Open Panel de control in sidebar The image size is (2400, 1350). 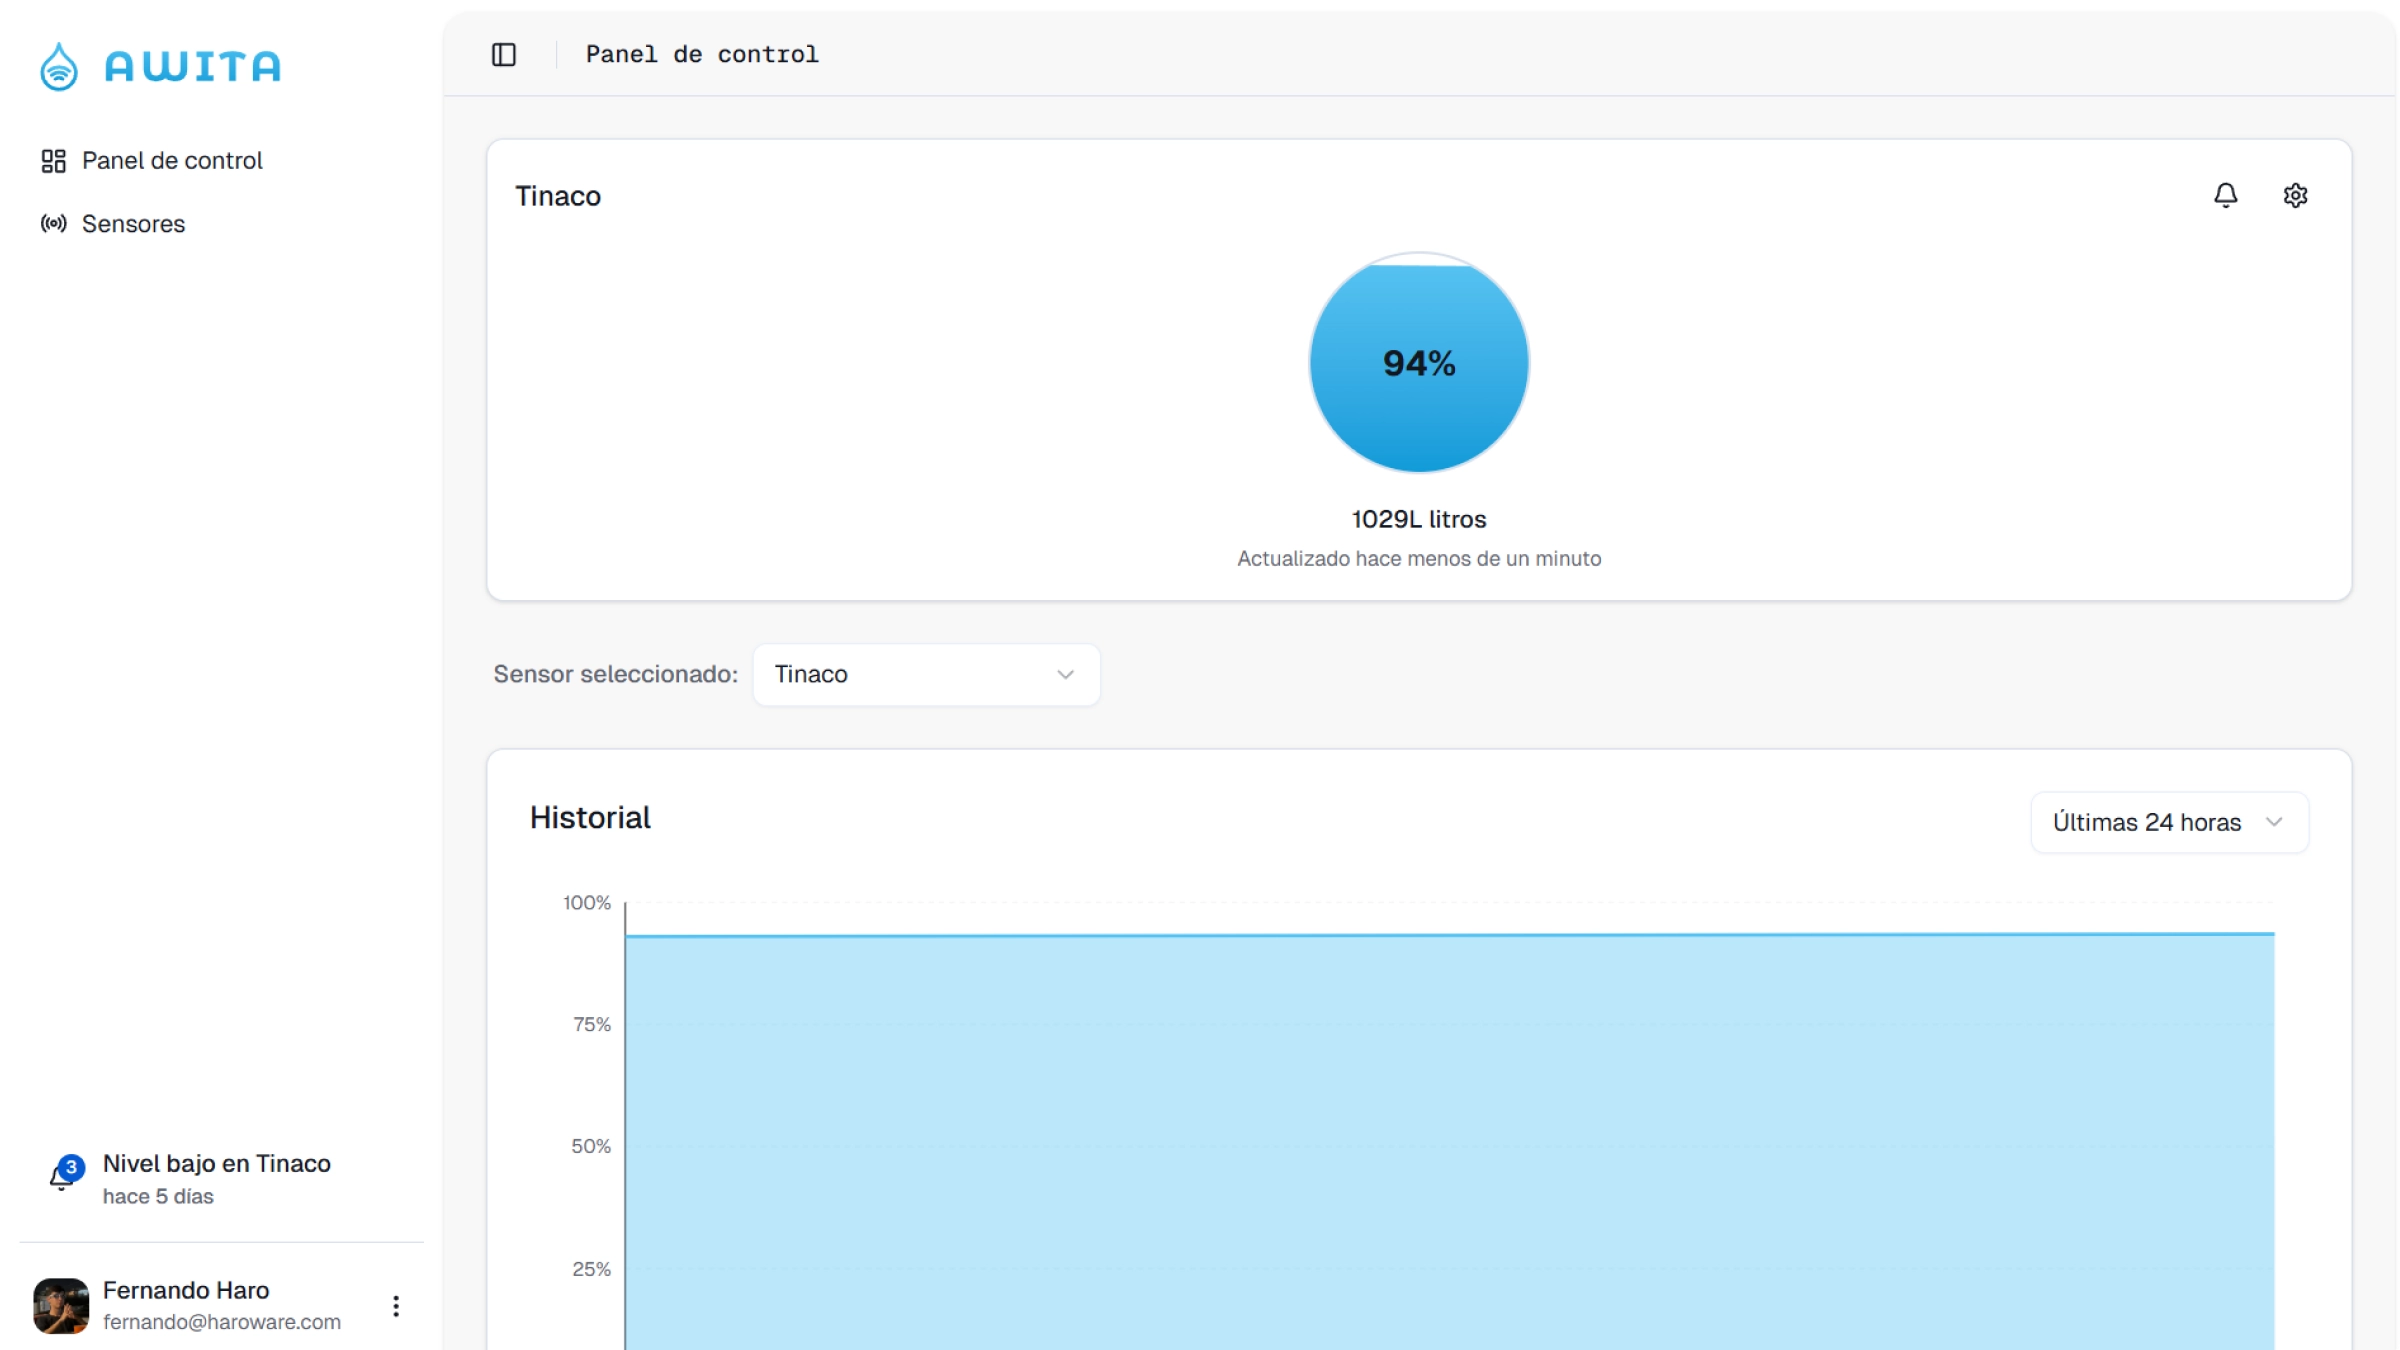click(152, 161)
